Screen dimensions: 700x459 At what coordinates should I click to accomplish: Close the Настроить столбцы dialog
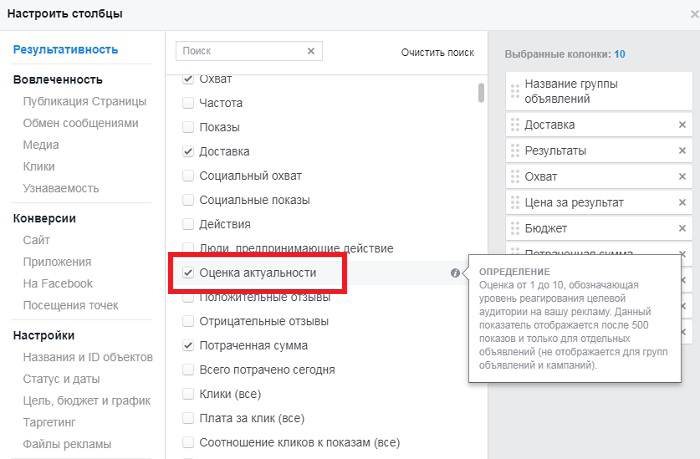695,14
